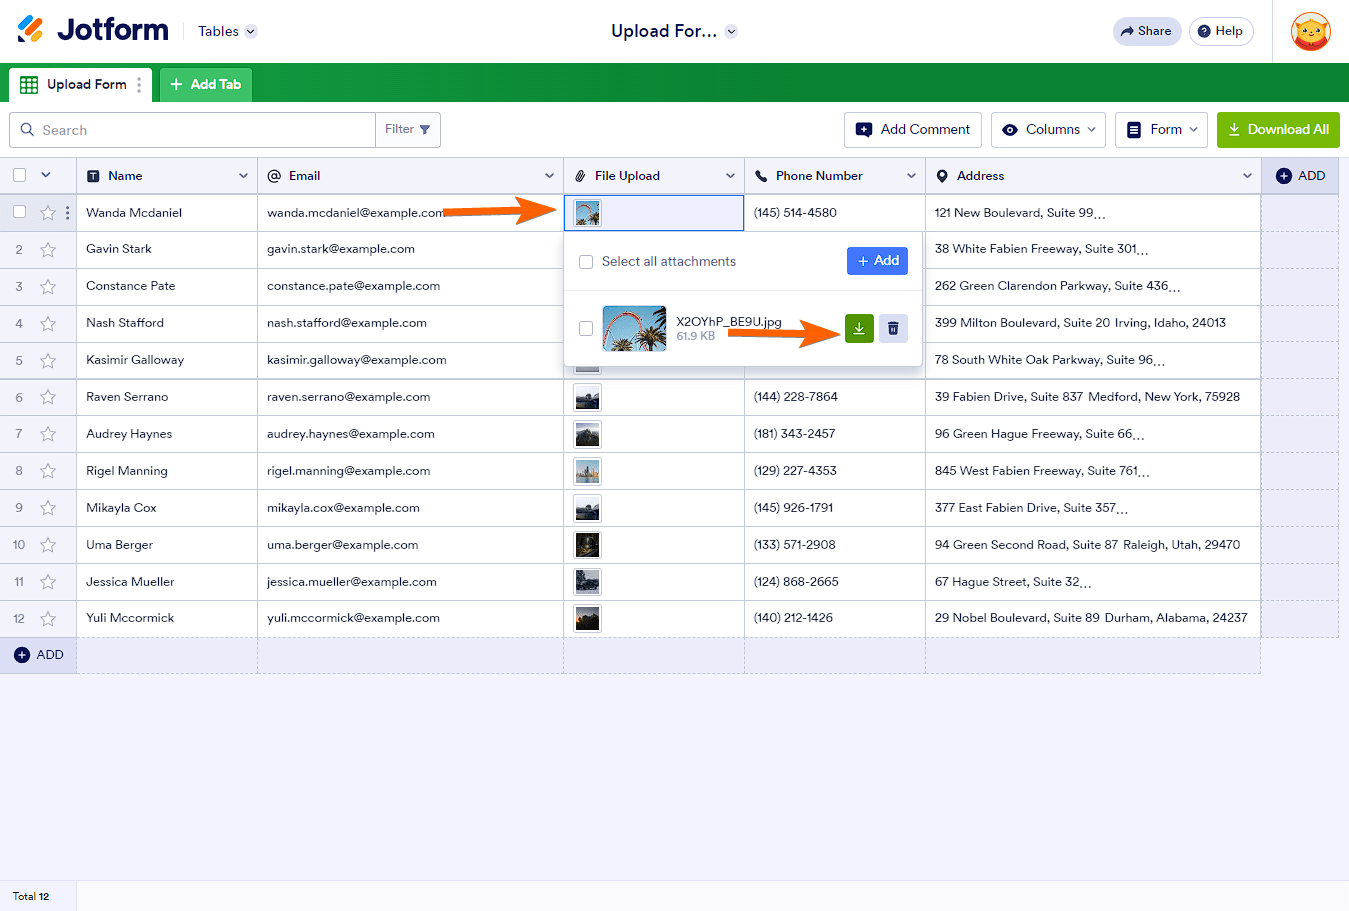Delete the X2OYhP_BE9U.jpg attachment
The width and height of the screenshot is (1349, 911).
tap(893, 328)
